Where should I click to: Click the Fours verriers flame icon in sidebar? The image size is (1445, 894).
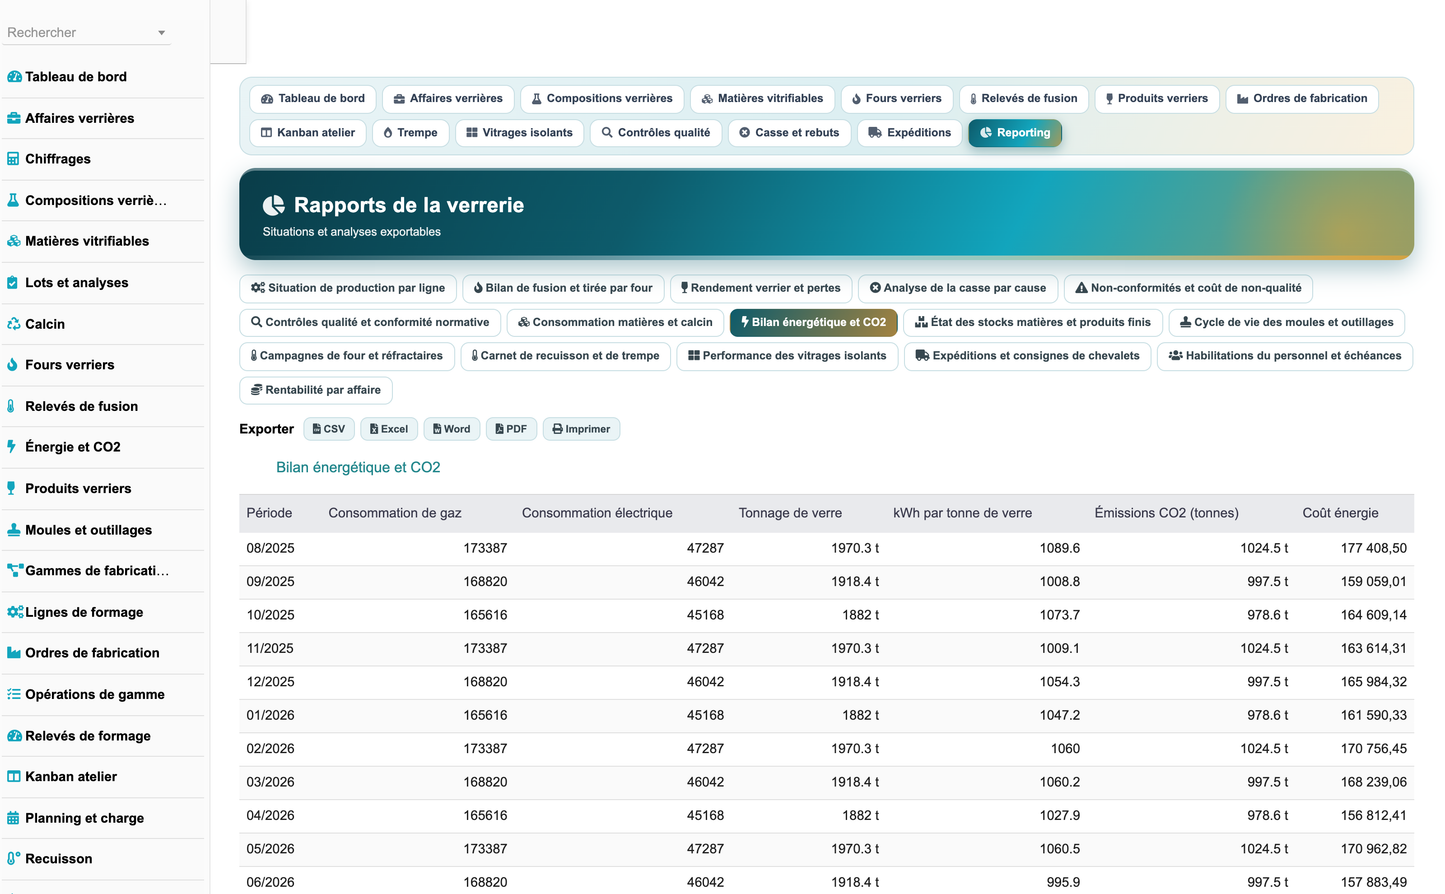(x=12, y=365)
